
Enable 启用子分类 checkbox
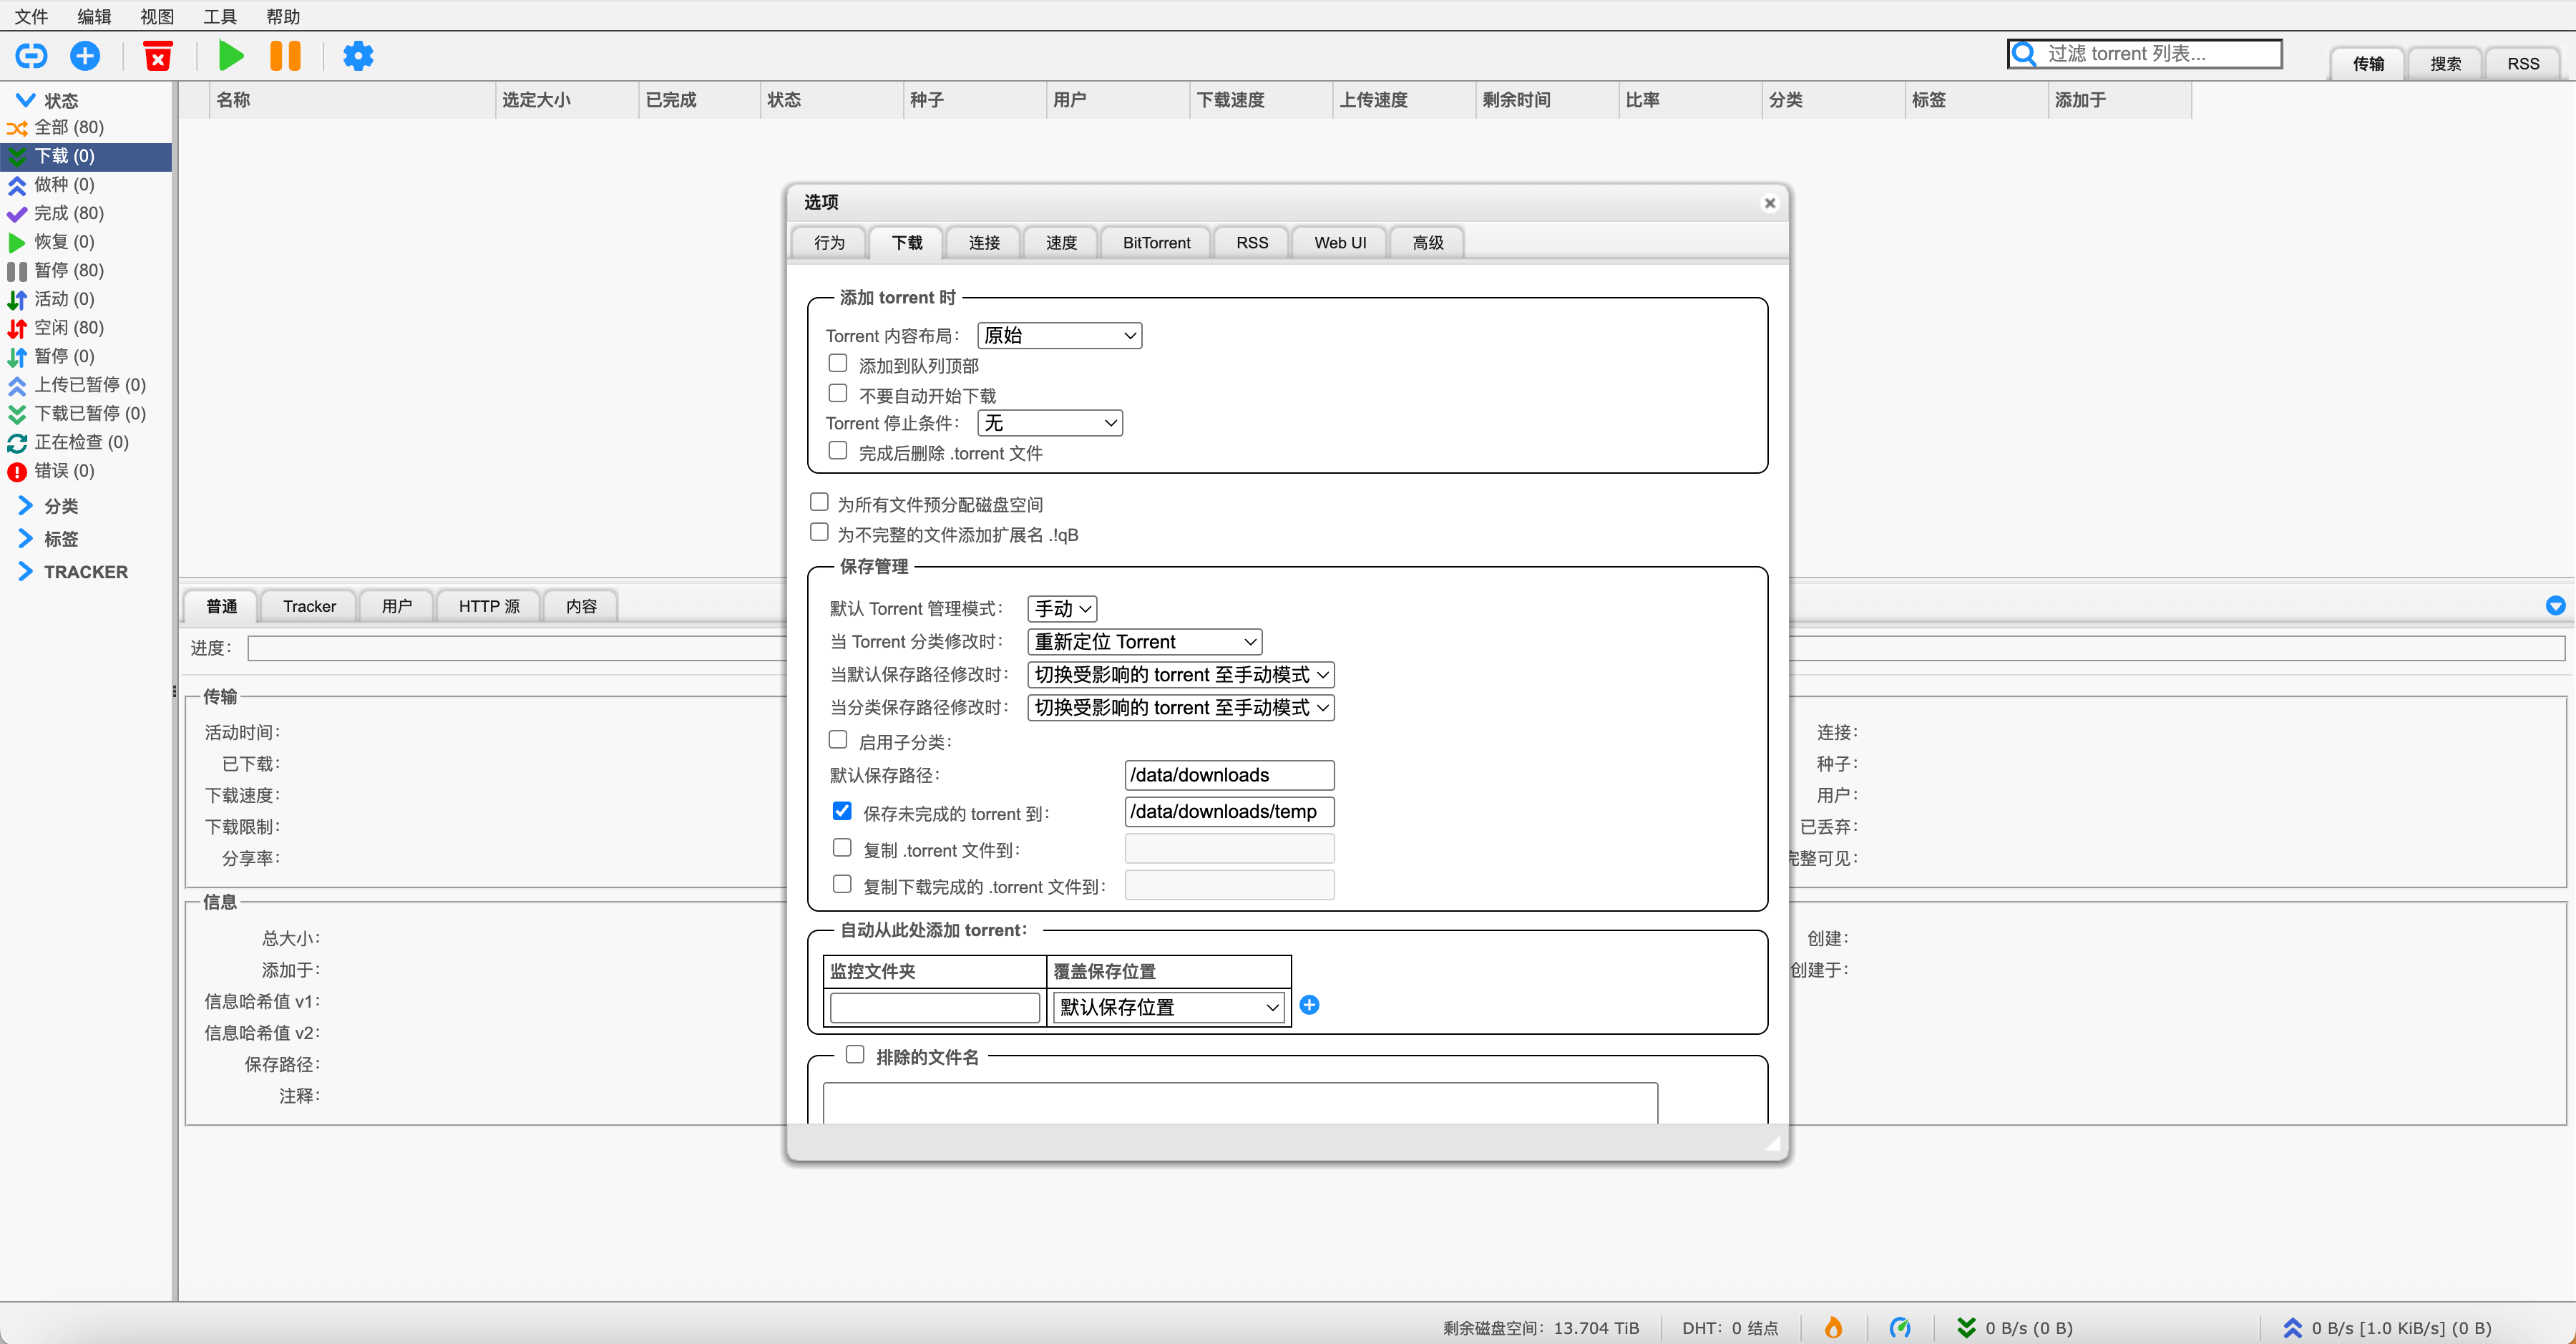coord(838,740)
